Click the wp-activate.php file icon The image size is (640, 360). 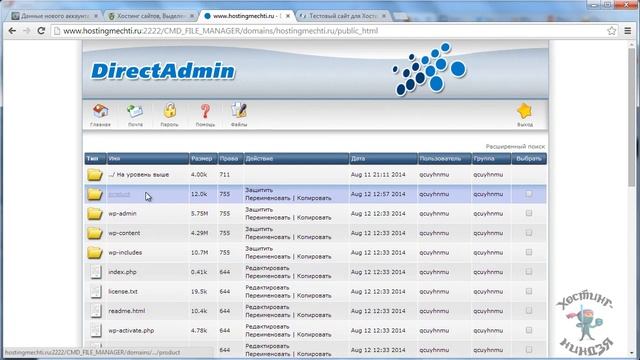pyautogui.click(x=96, y=330)
